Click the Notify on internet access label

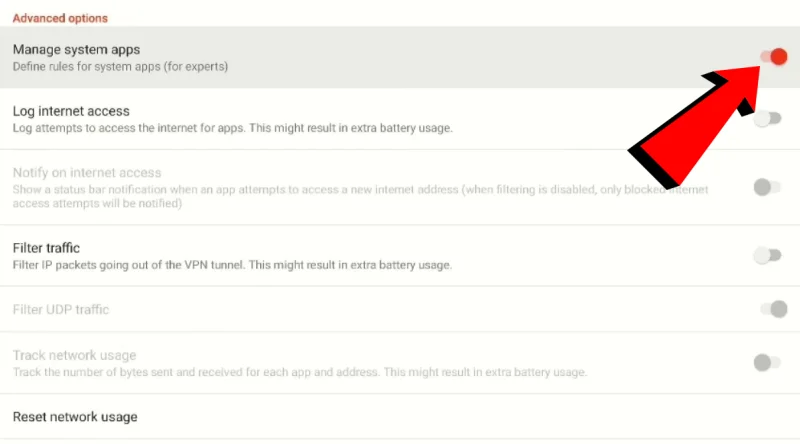coord(86,173)
